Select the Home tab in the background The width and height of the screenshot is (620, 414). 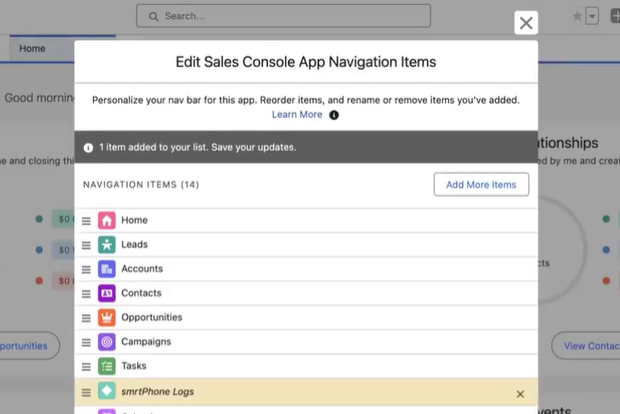click(32, 48)
